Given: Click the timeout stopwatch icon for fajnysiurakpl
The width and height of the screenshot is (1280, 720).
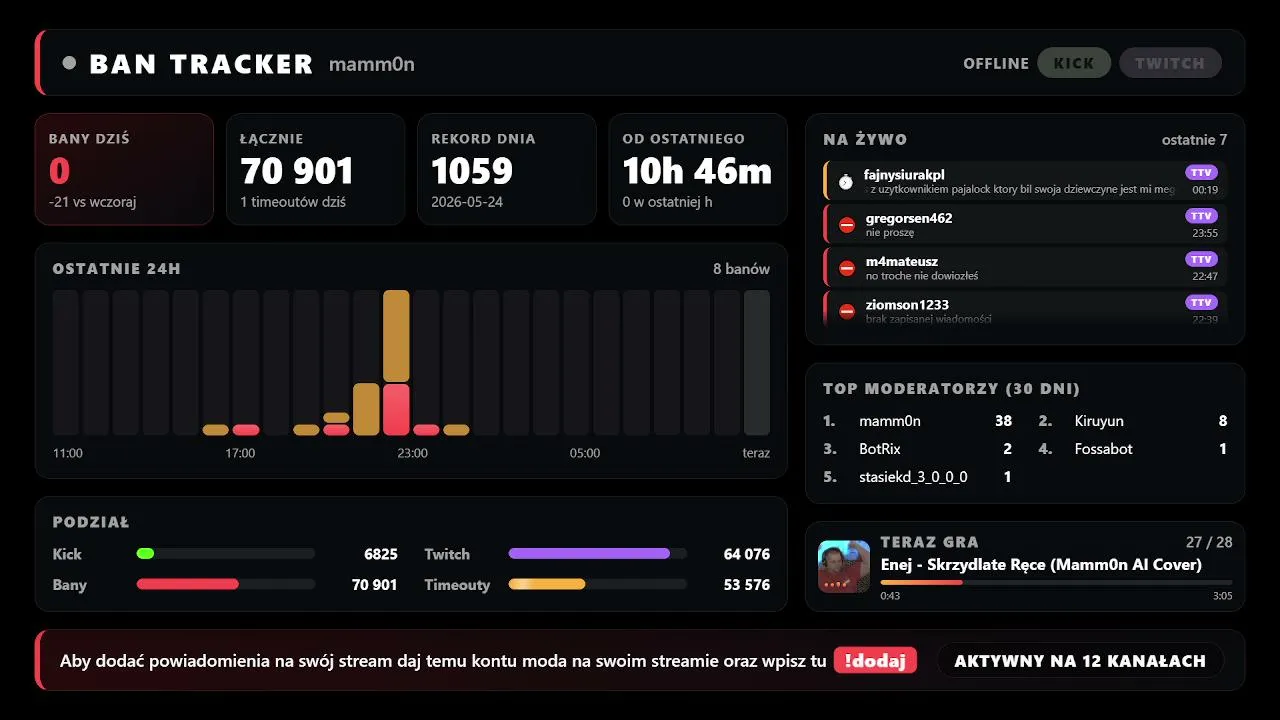Looking at the screenshot, I should 846,181.
